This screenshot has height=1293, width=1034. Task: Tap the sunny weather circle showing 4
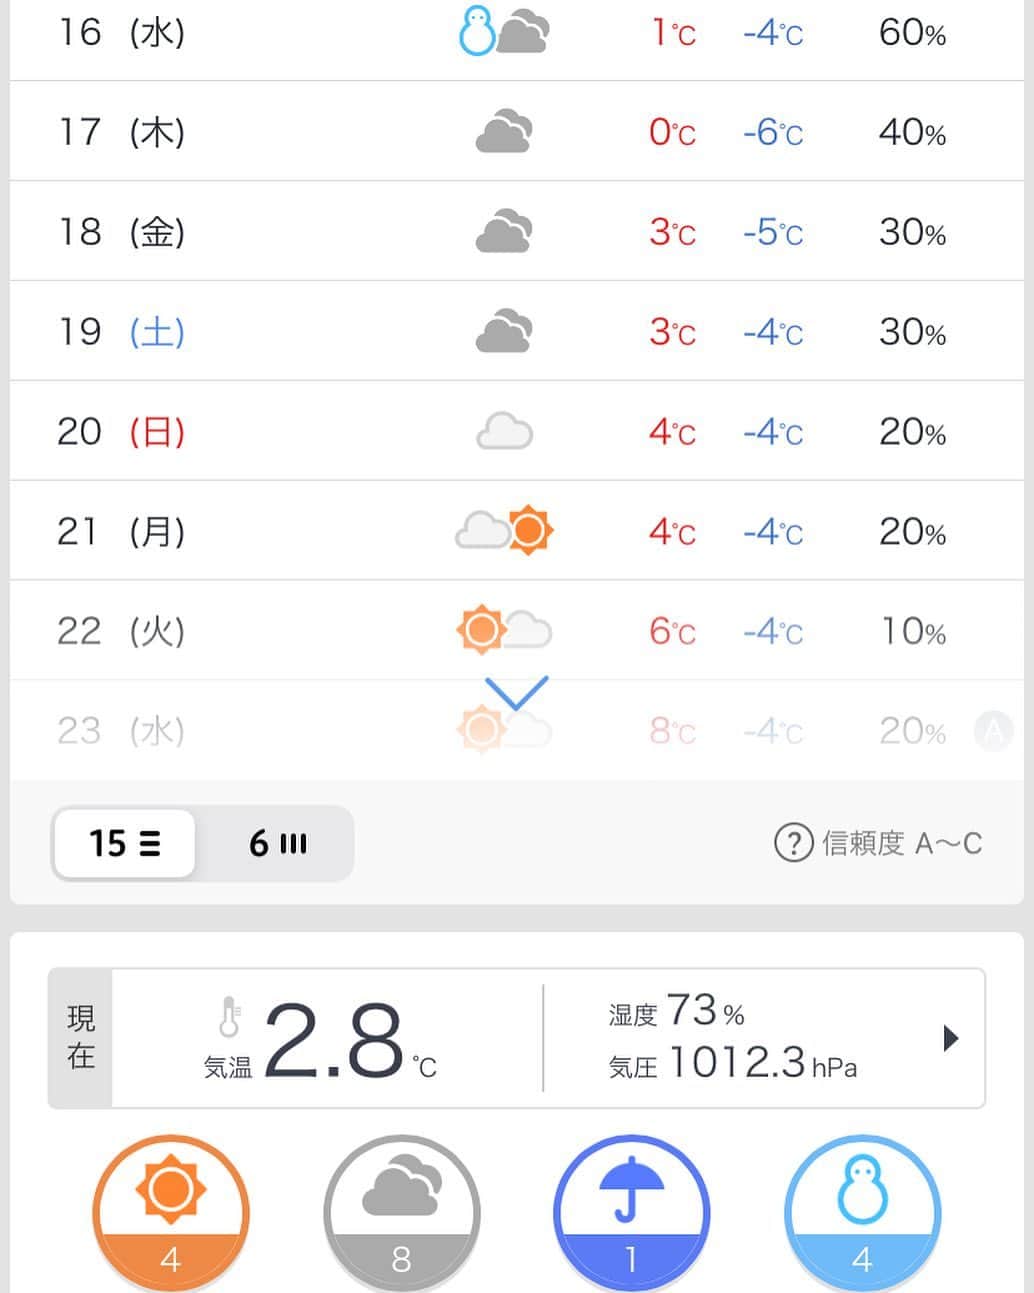pos(170,1213)
